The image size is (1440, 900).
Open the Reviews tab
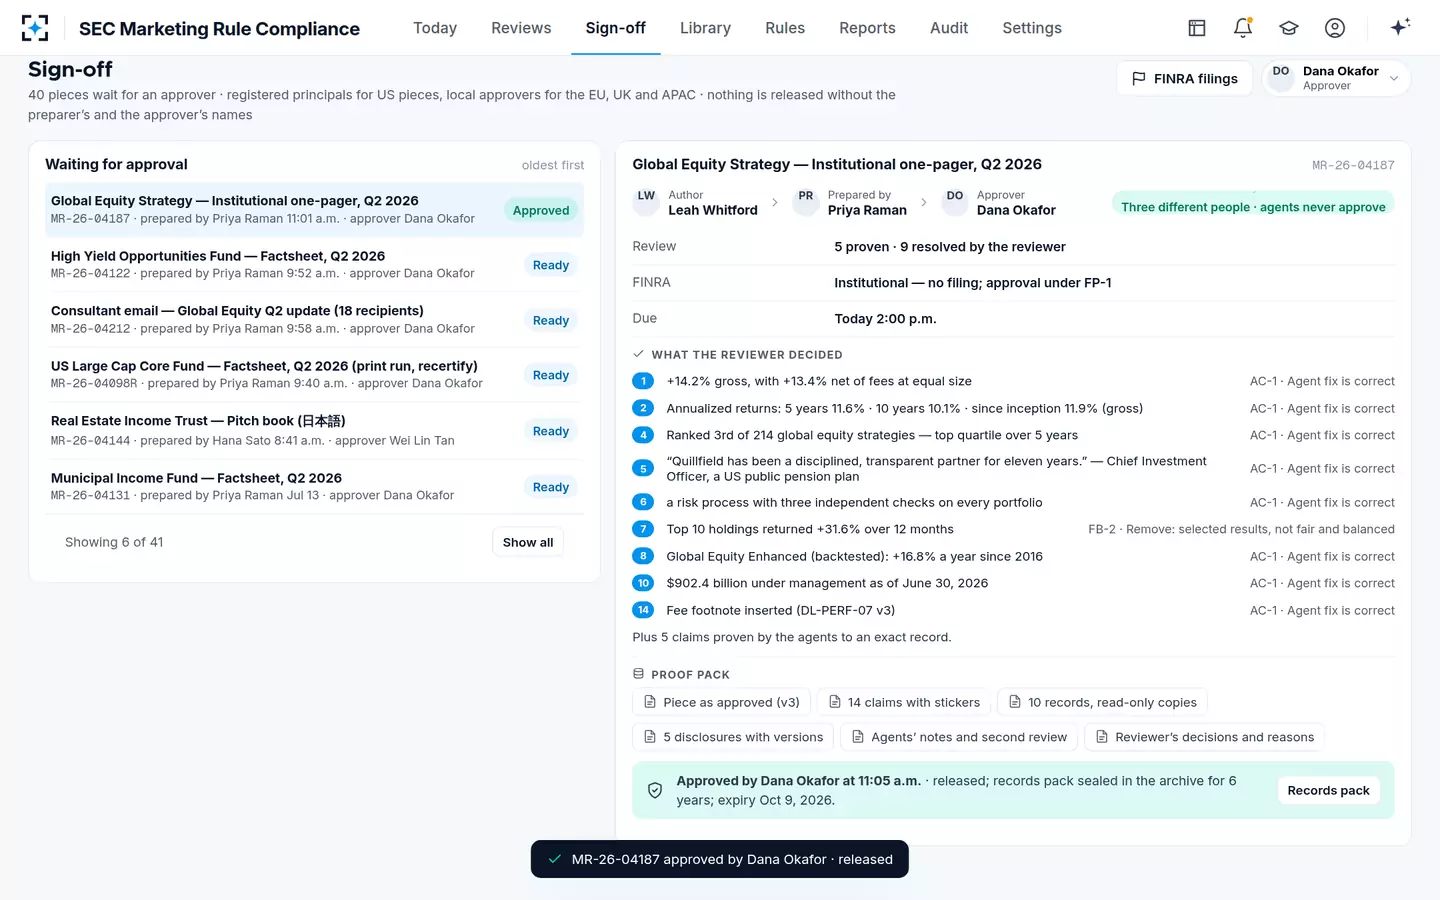(x=521, y=28)
